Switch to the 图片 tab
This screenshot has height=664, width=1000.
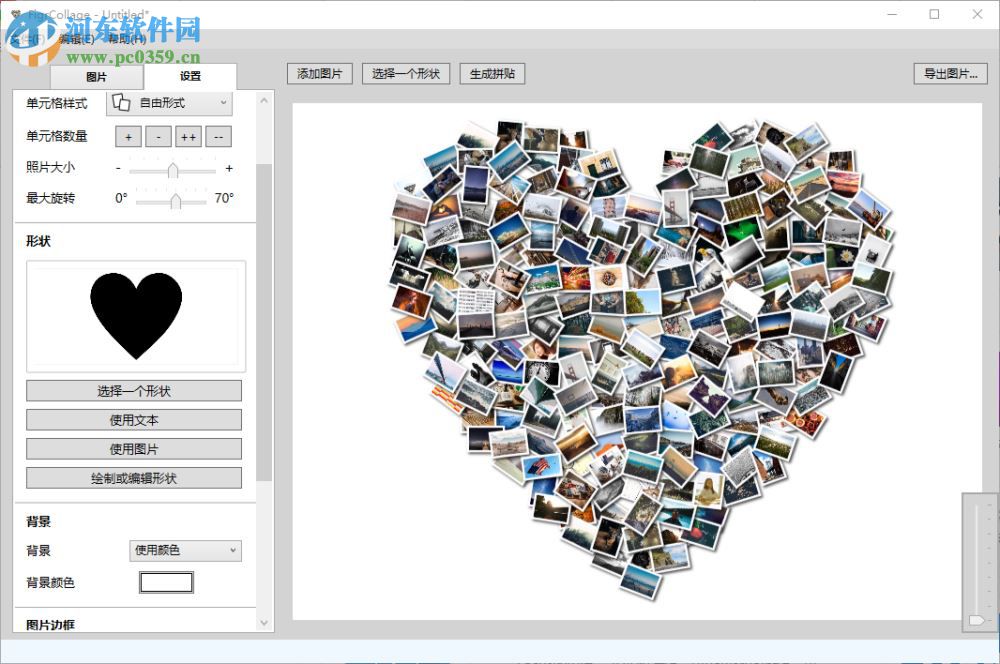point(96,76)
